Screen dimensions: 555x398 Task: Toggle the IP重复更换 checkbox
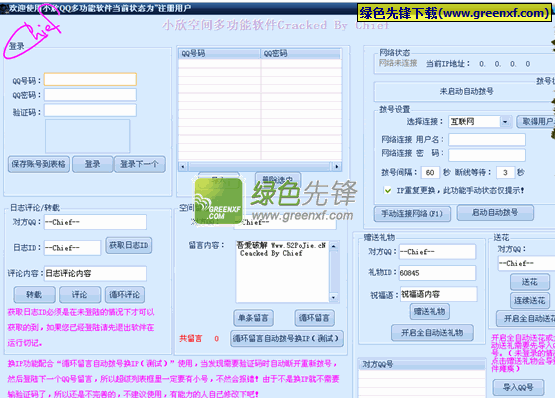coord(388,191)
